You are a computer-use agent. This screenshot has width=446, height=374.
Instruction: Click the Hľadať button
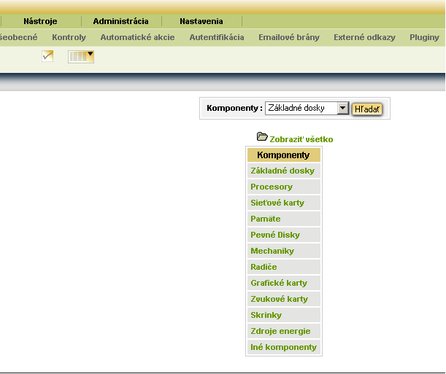pyautogui.click(x=367, y=109)
